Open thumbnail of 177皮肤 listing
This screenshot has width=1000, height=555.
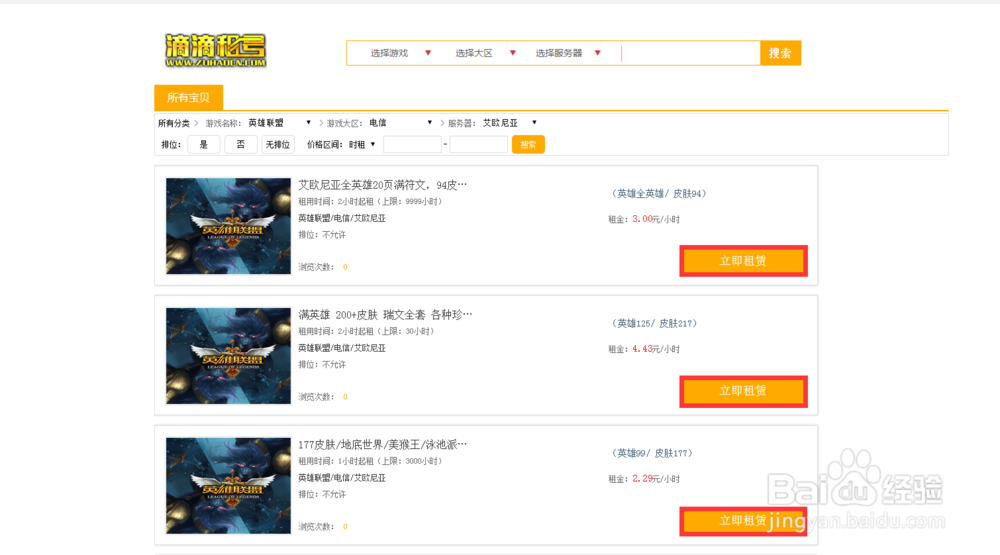(228, 485)
